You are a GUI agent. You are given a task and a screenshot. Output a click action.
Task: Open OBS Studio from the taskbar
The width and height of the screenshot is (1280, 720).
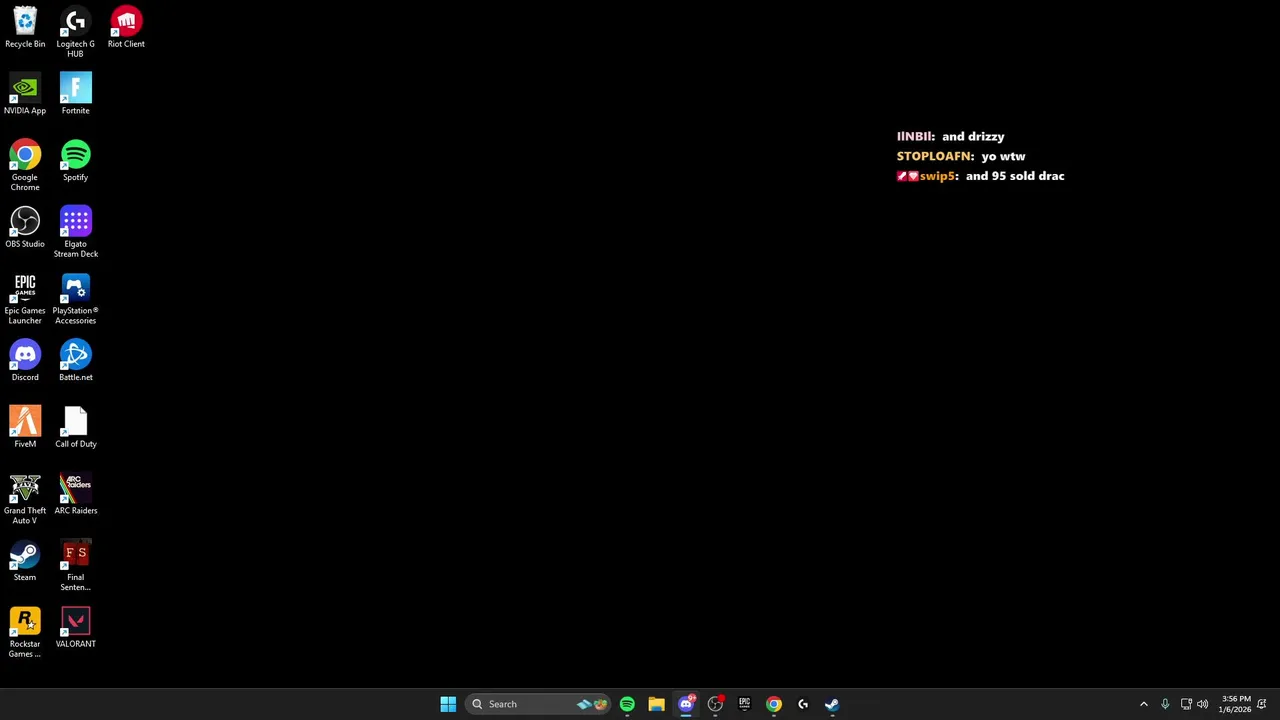(x=715, y=704)
